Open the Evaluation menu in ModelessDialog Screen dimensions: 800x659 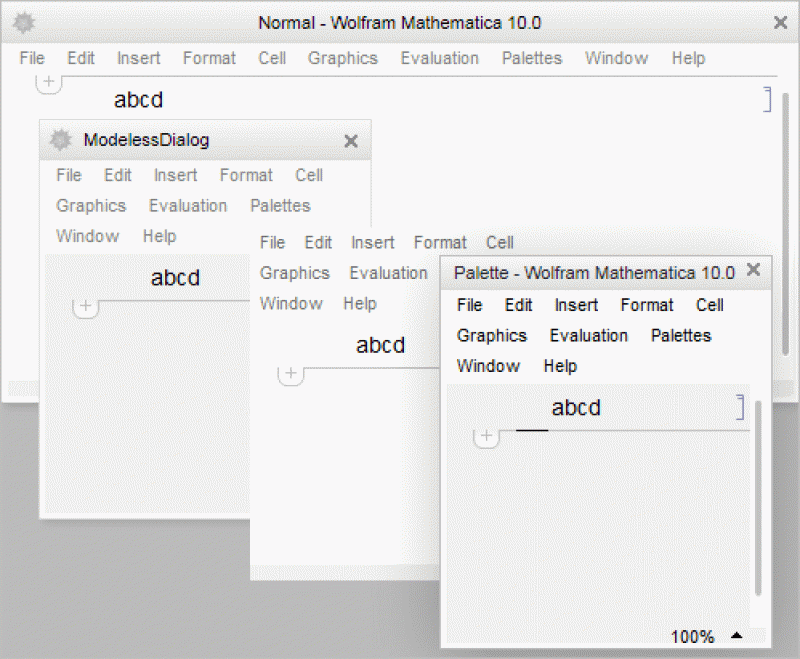point(188,206)
